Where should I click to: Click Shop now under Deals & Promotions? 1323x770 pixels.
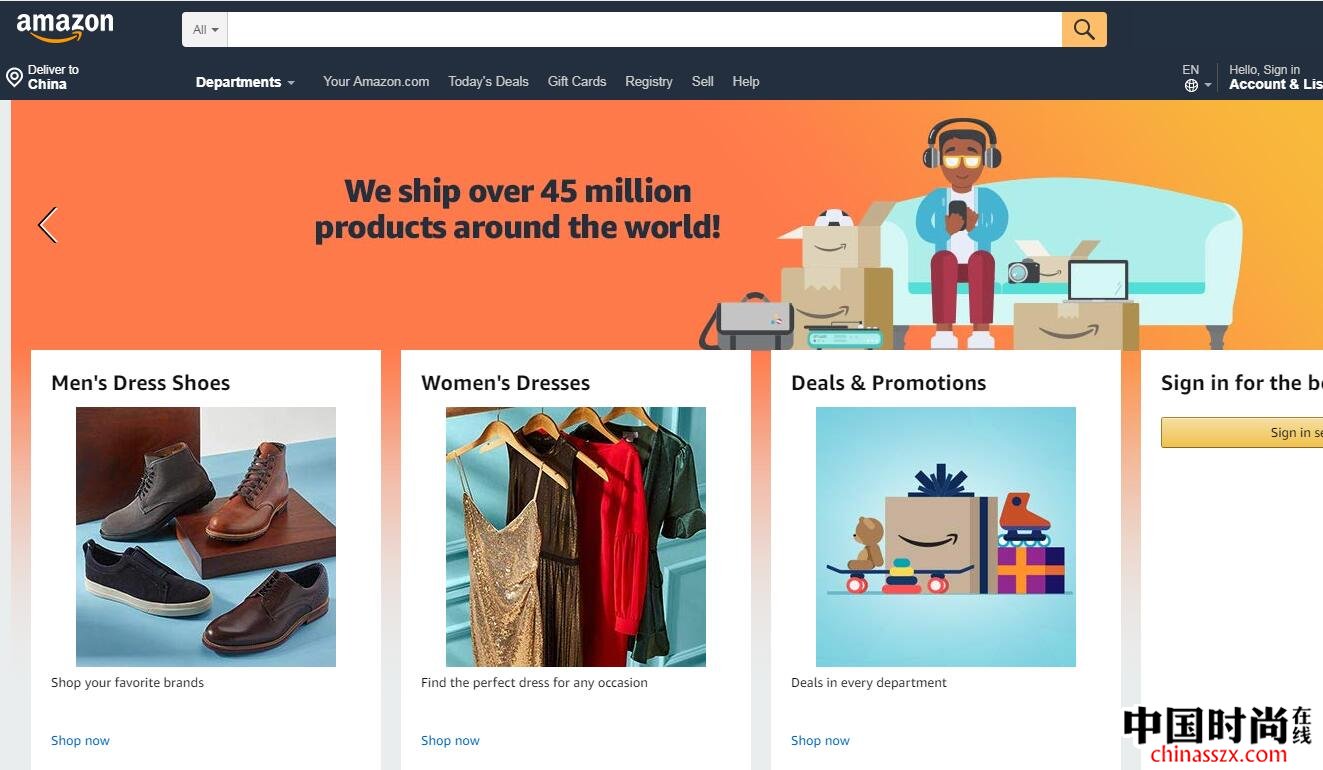[x=820, y=741]
